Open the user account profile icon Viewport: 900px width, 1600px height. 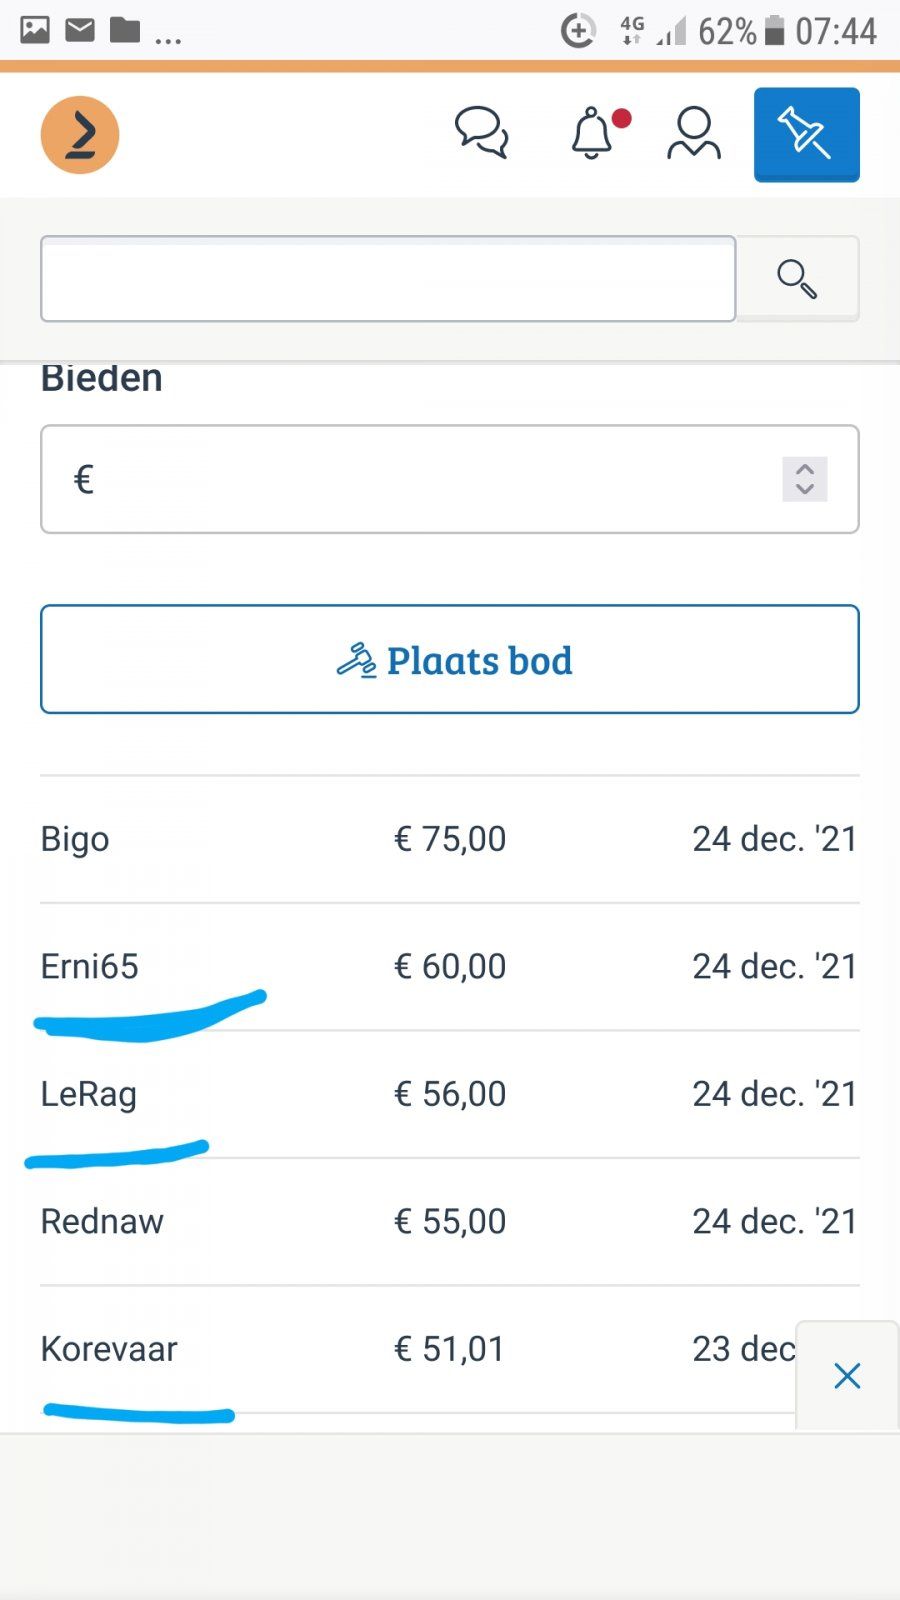tap(694, 133)
